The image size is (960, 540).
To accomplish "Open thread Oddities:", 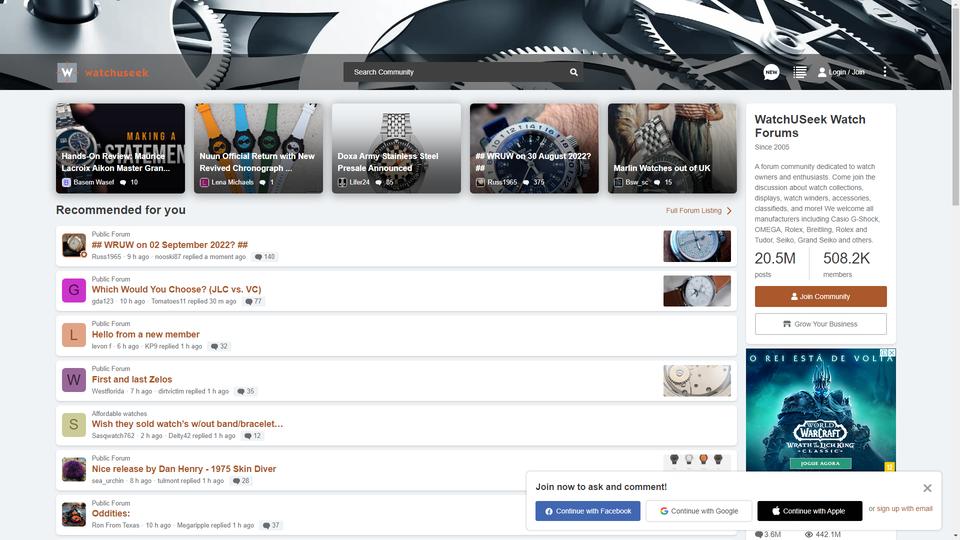I will [111, 514].
